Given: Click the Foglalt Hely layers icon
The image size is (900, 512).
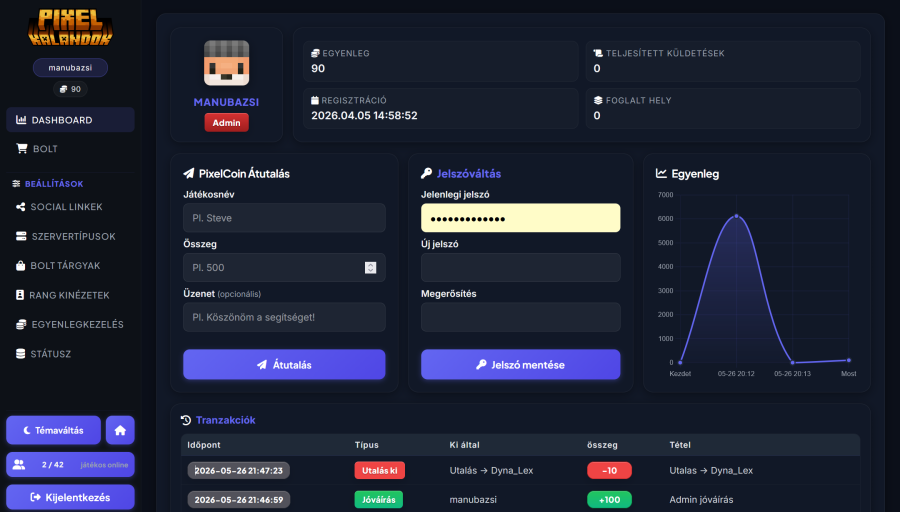Looking at the screenshot, I should 598,100.
